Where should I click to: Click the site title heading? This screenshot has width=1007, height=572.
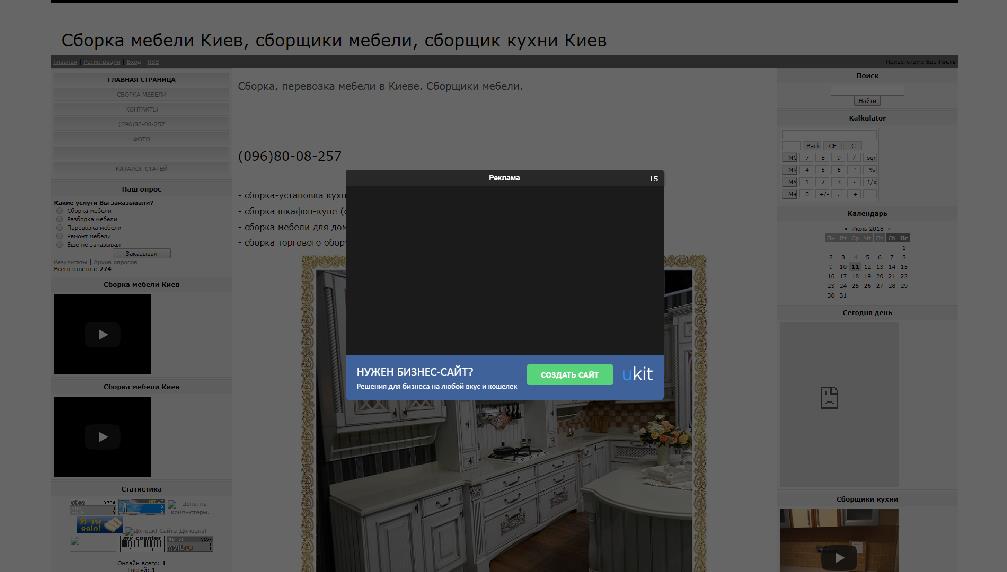coord(333,40)
